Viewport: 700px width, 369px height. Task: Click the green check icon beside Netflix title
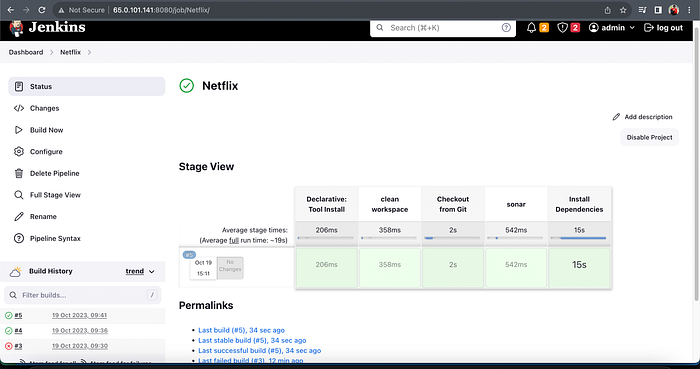coord(187,86)
